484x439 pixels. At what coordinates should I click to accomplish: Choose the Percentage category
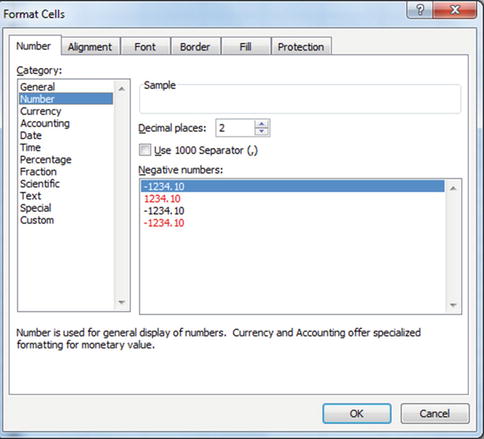(46, 159)
